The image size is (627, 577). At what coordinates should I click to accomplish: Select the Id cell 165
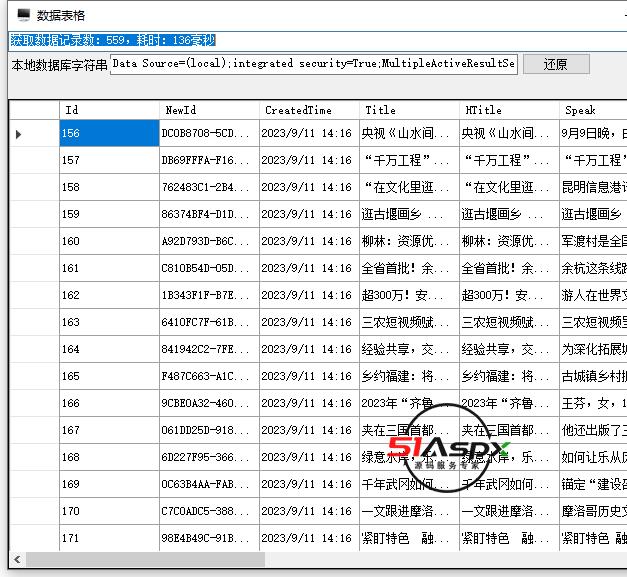[109, 376]
